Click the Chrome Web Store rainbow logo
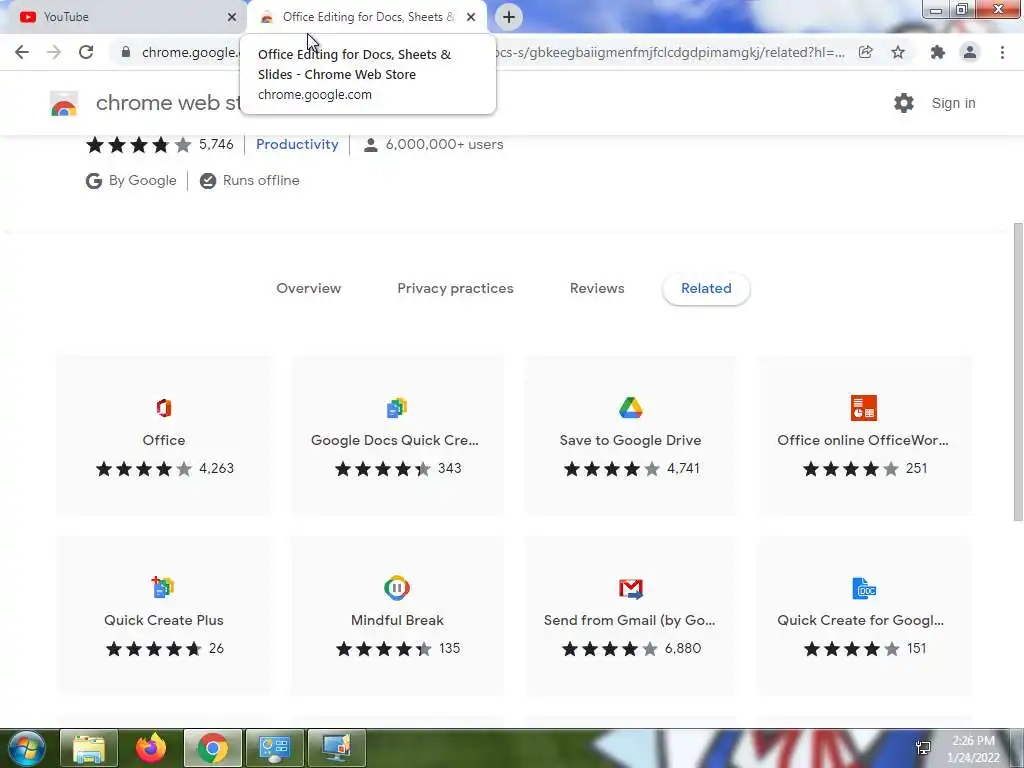This screenshot has height=768, width=1024. (x=64, y=103)
